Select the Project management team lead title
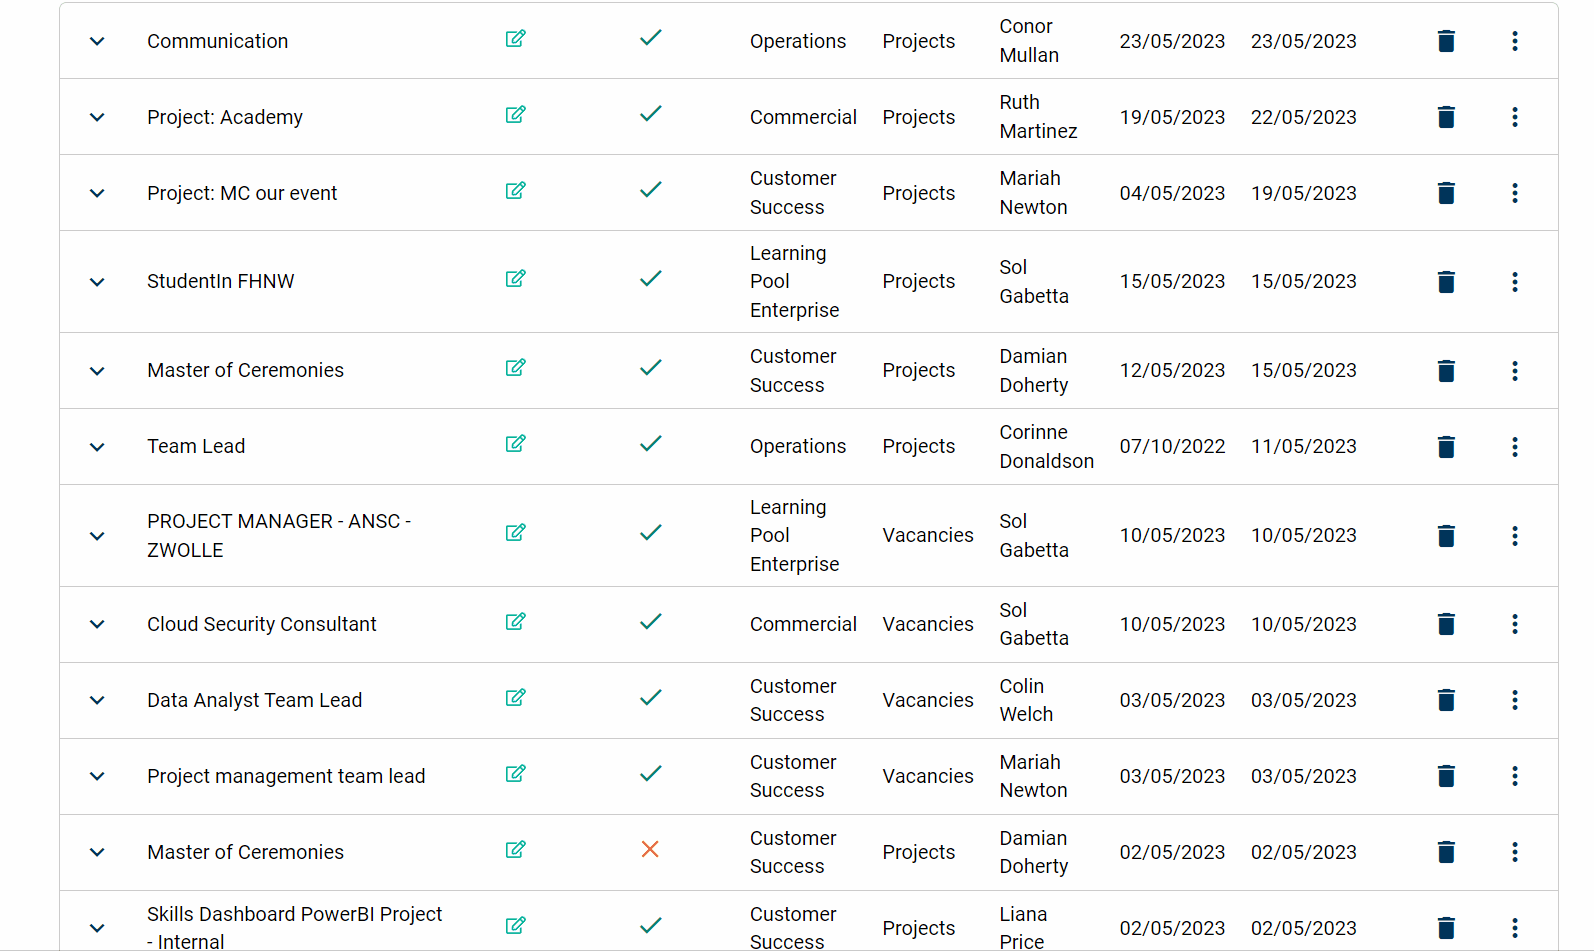Viewport: 1594px width, 951px height. (x=285, y=776)
